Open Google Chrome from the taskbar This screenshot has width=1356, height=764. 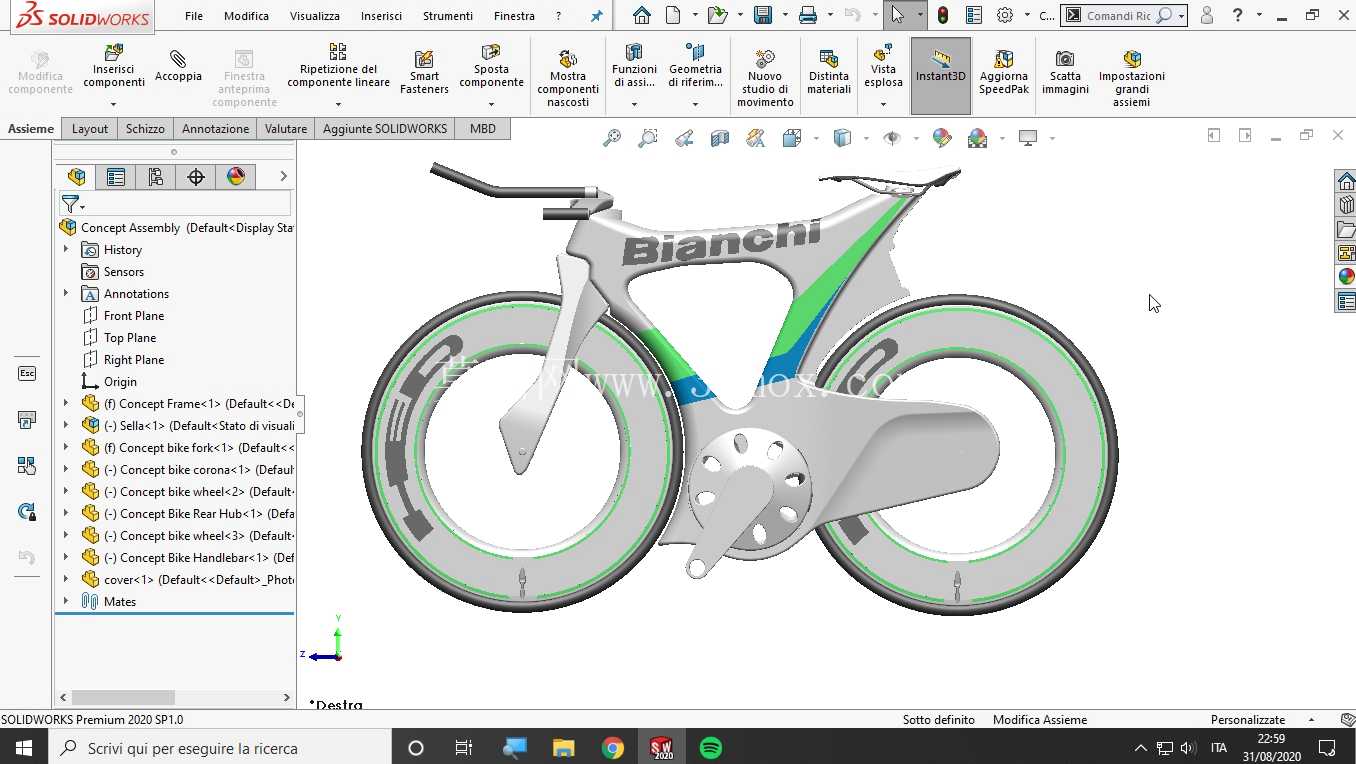pyautogui.click(x=613, y=748)
